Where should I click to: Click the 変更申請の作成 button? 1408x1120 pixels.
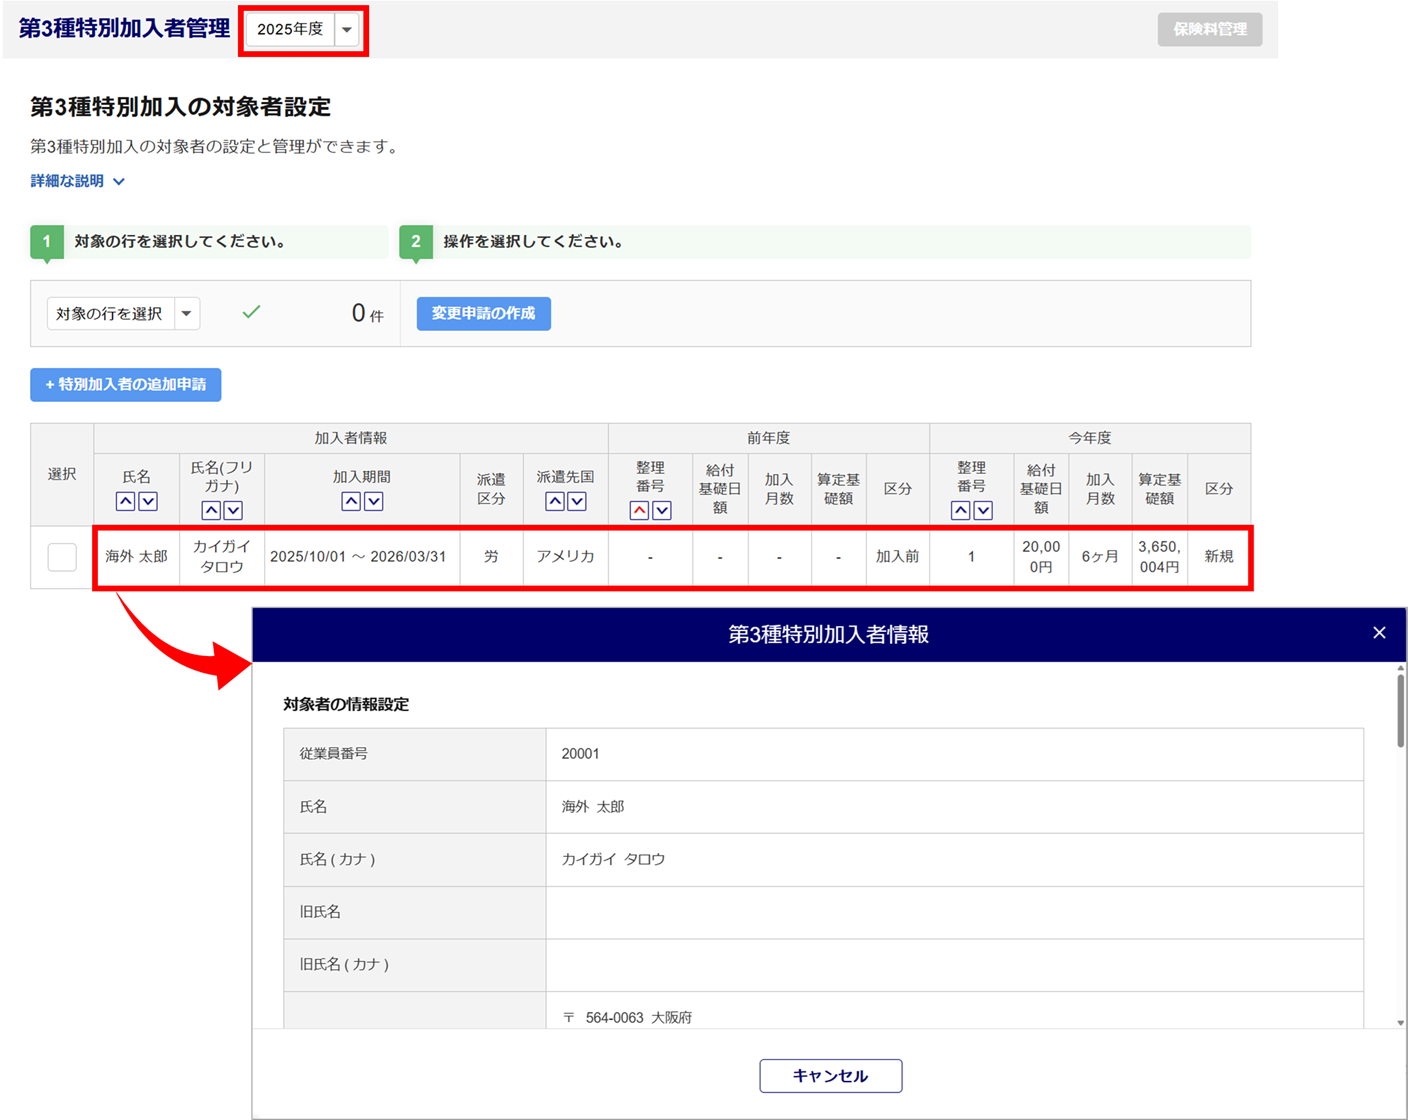click(483, 314)
